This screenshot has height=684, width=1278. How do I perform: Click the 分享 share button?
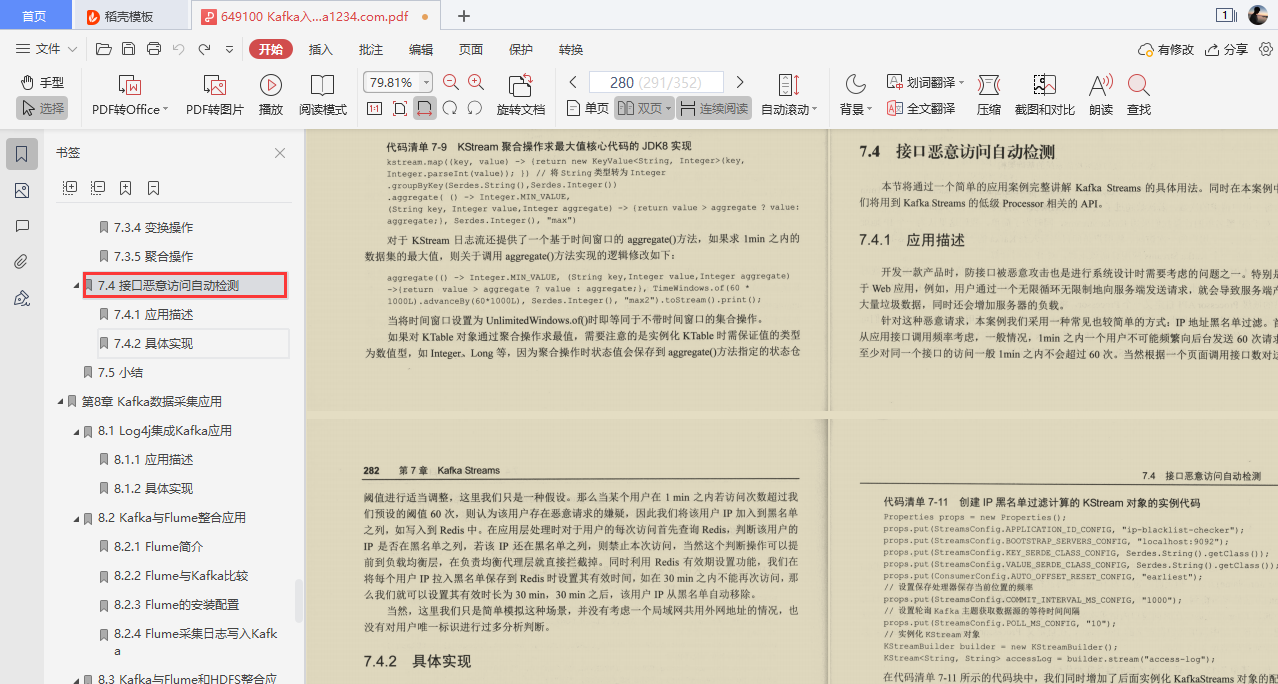tap(1230, 47)
